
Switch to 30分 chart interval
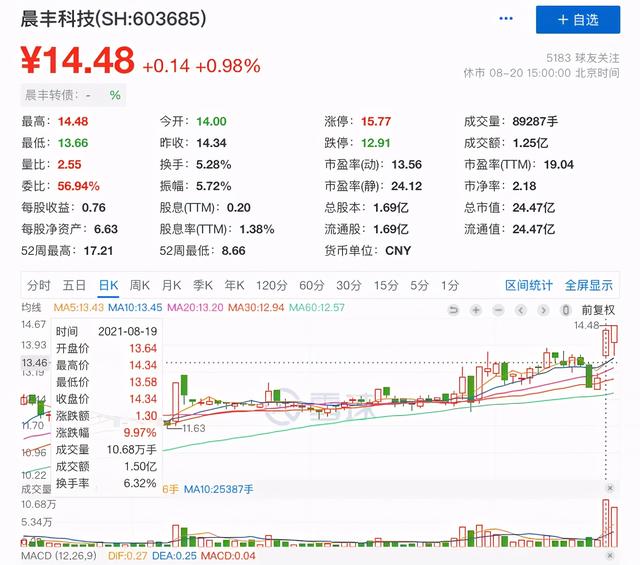coord(349,285)
